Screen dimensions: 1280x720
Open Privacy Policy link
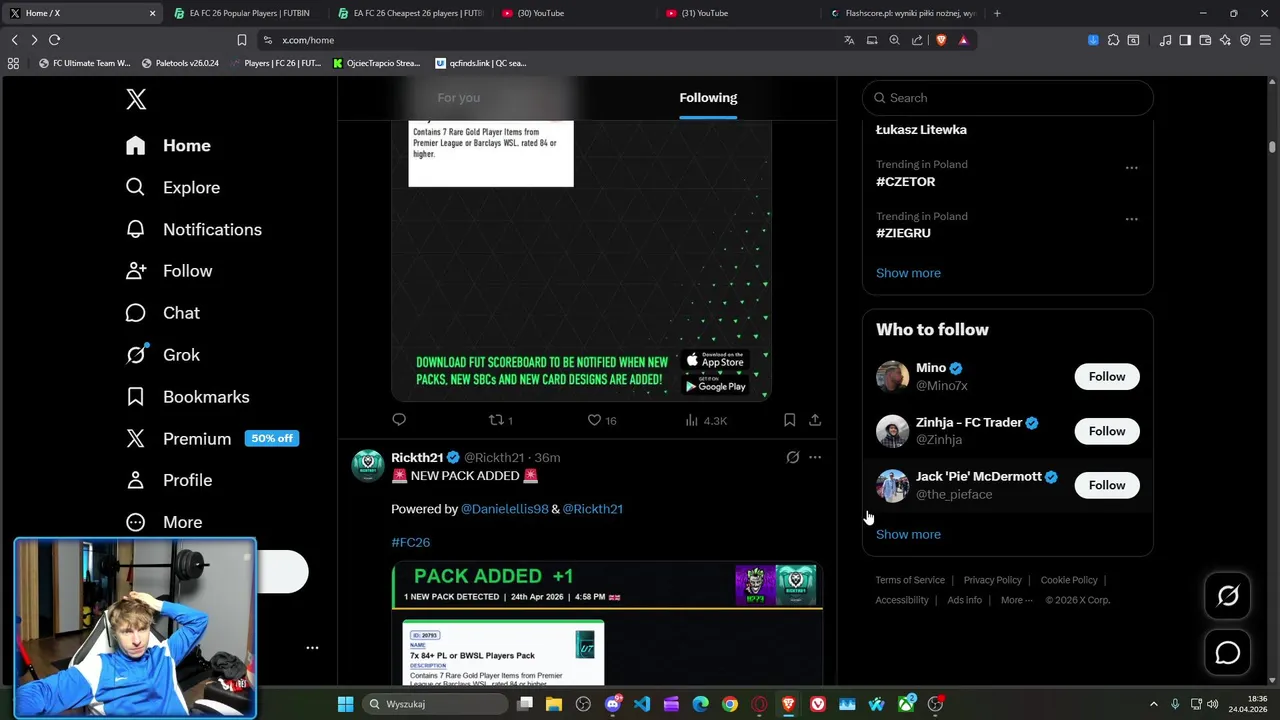pos(992,580)
